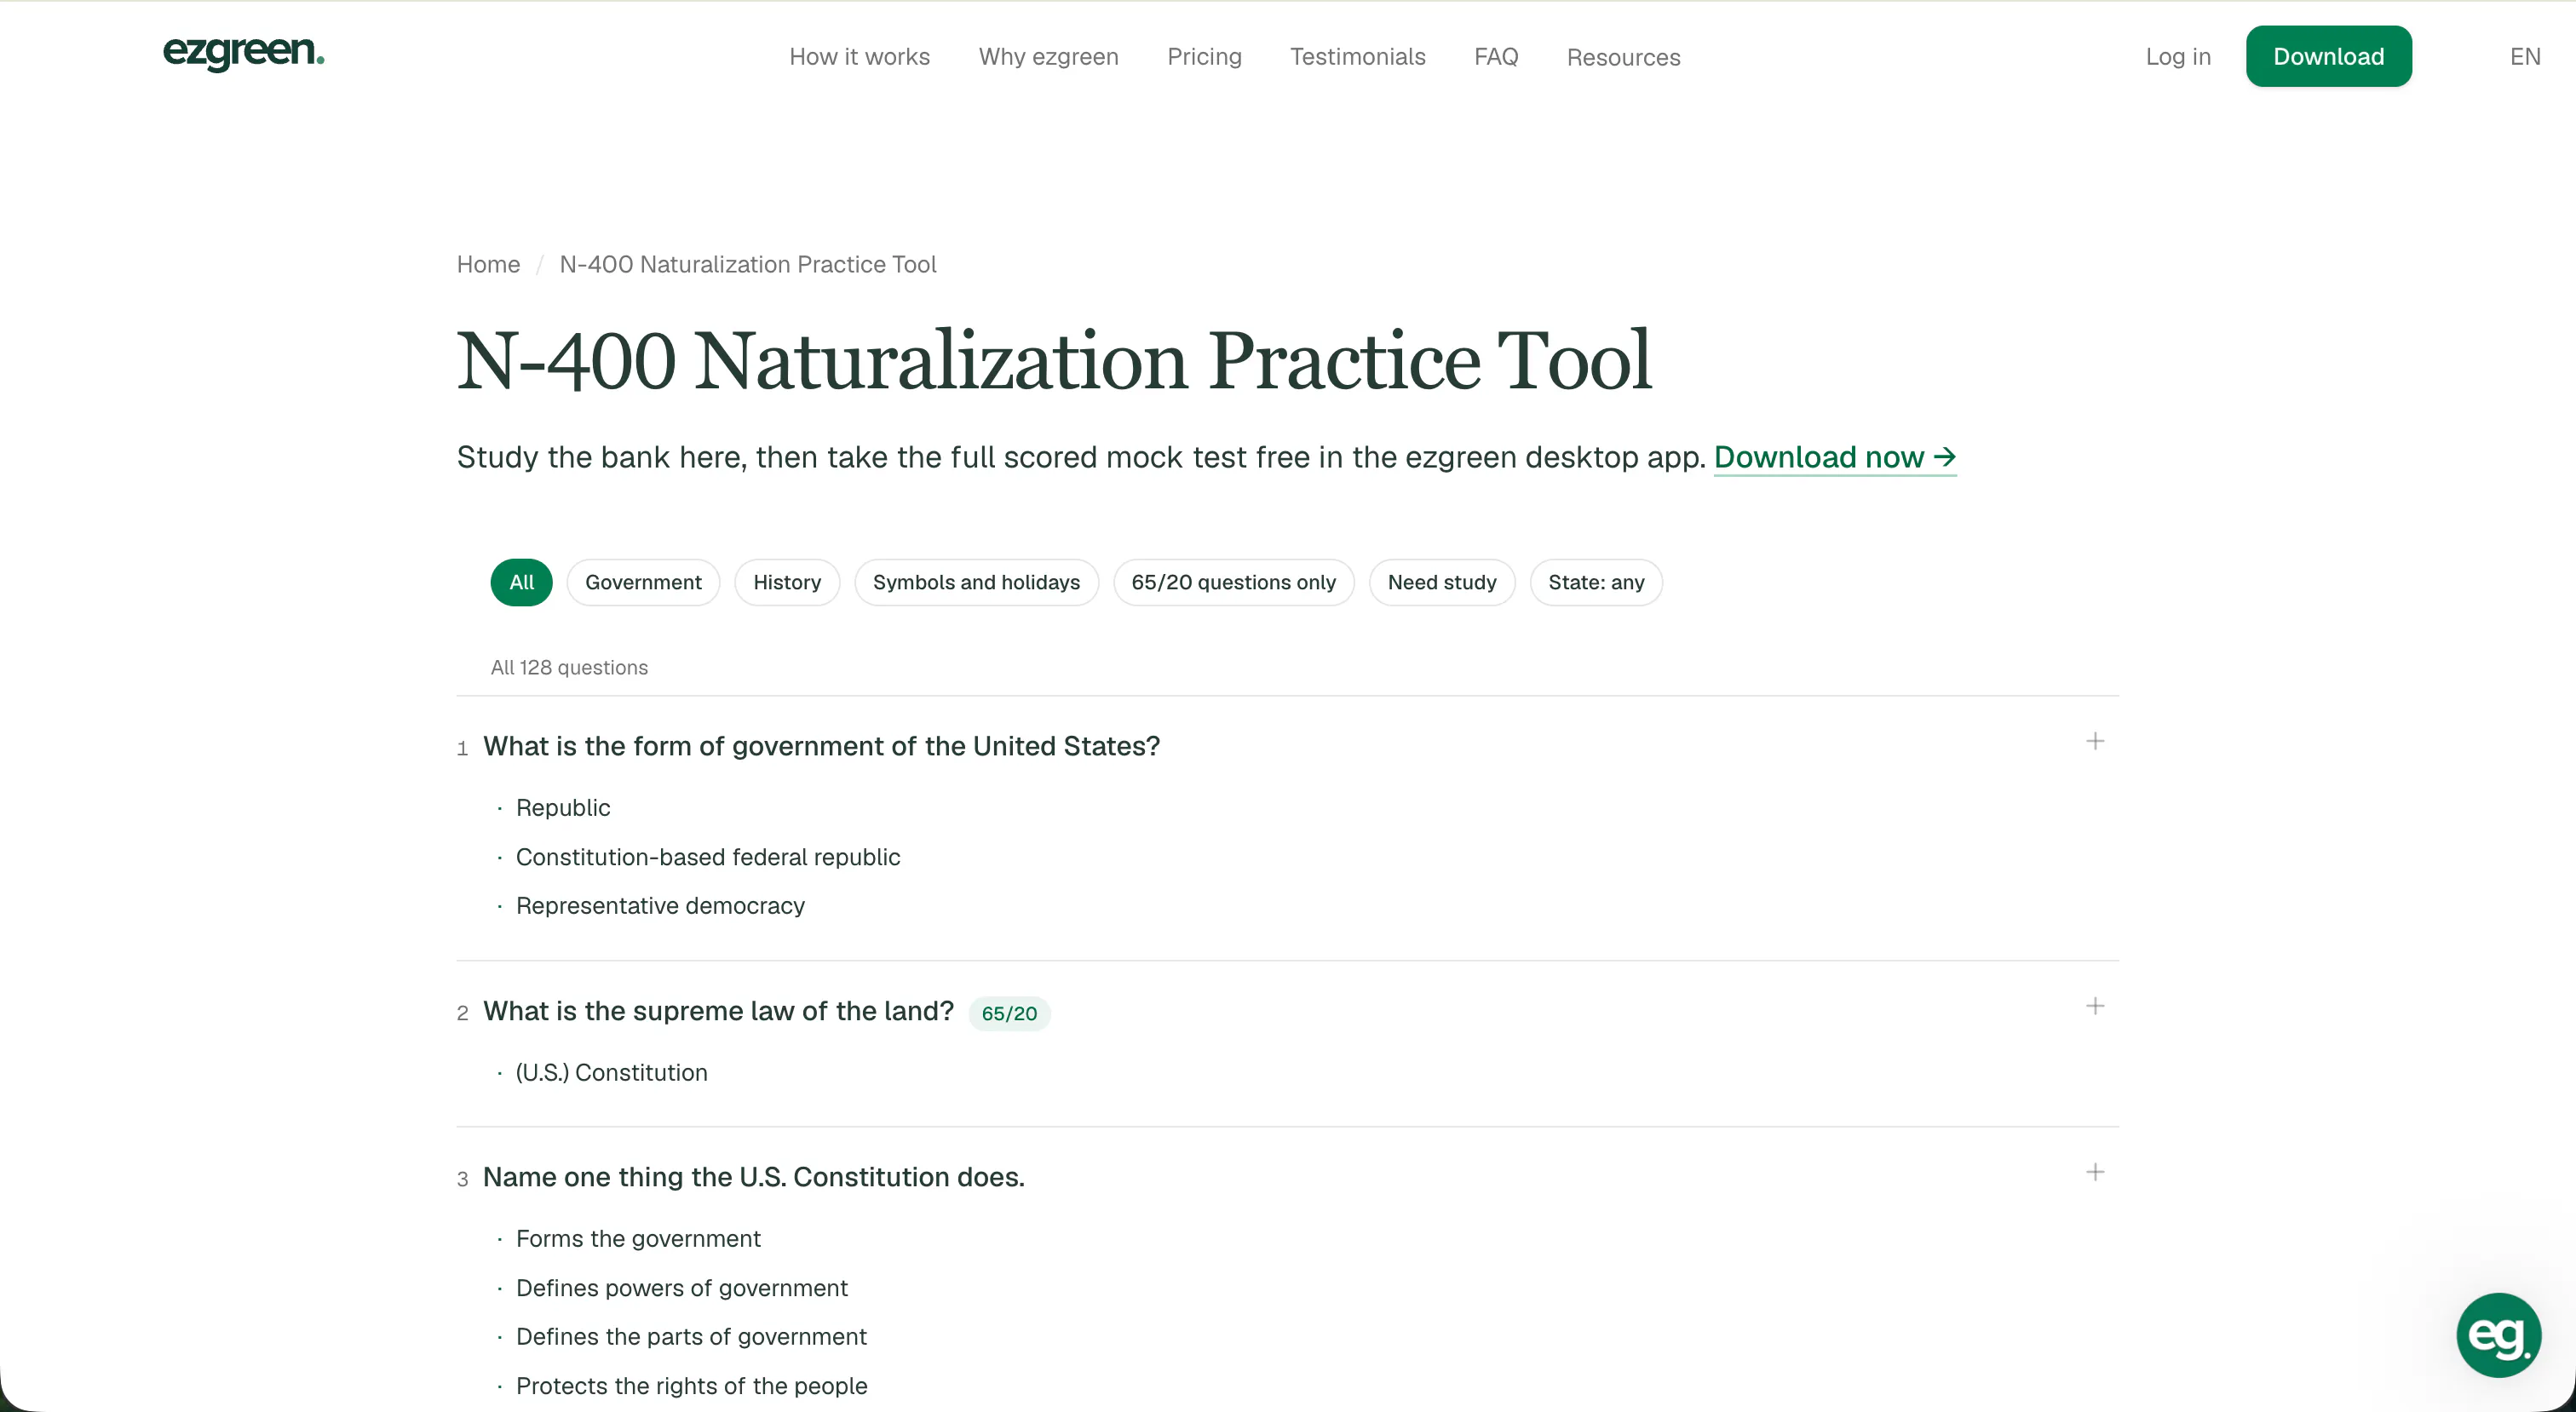This screenshot has width=2576, height=1412.
Task: Click the answer '(U.S.) Constitution'
Action: (611, 1073)
